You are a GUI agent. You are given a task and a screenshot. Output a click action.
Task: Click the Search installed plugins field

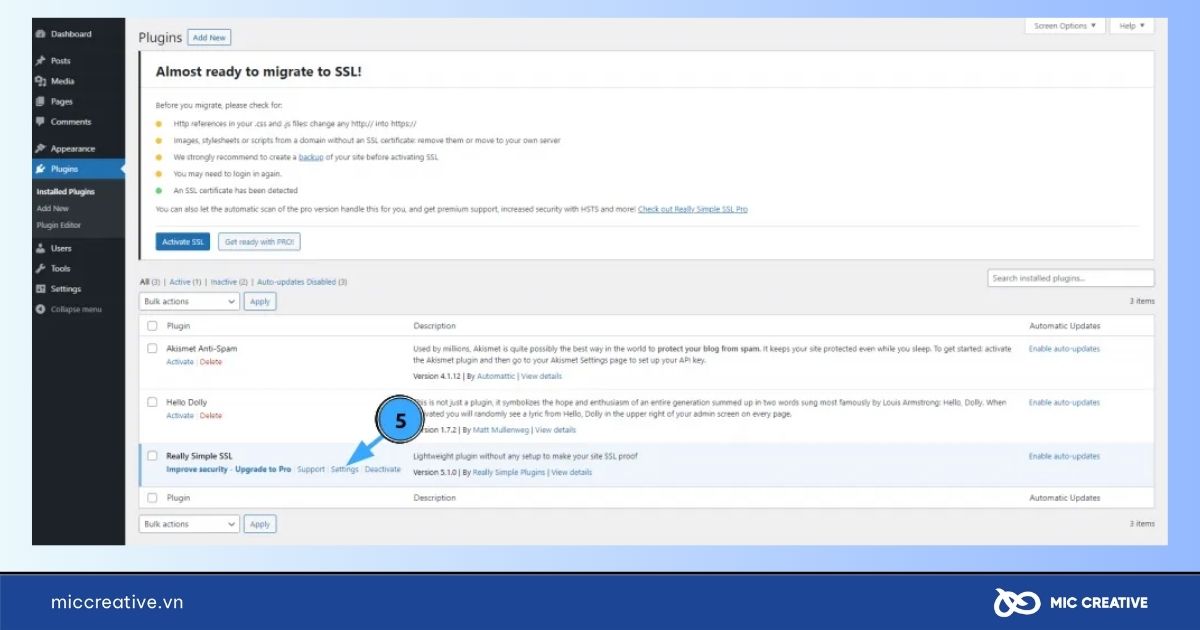[1070, 278]
